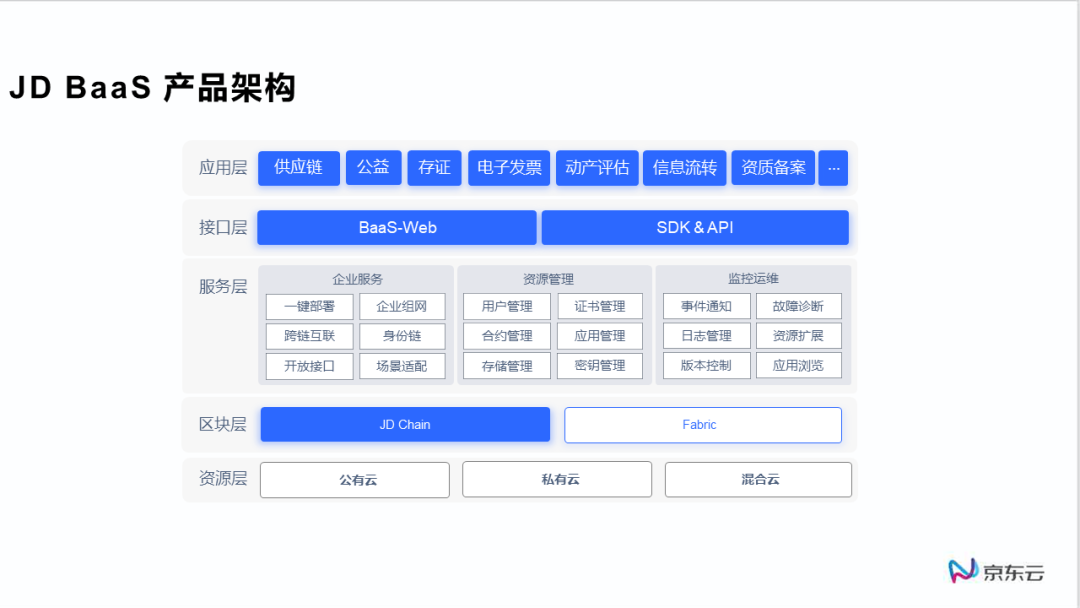Click the 资源层 layer label
1080x608 pixels.
pyautogui.click(x=222, y=479)
